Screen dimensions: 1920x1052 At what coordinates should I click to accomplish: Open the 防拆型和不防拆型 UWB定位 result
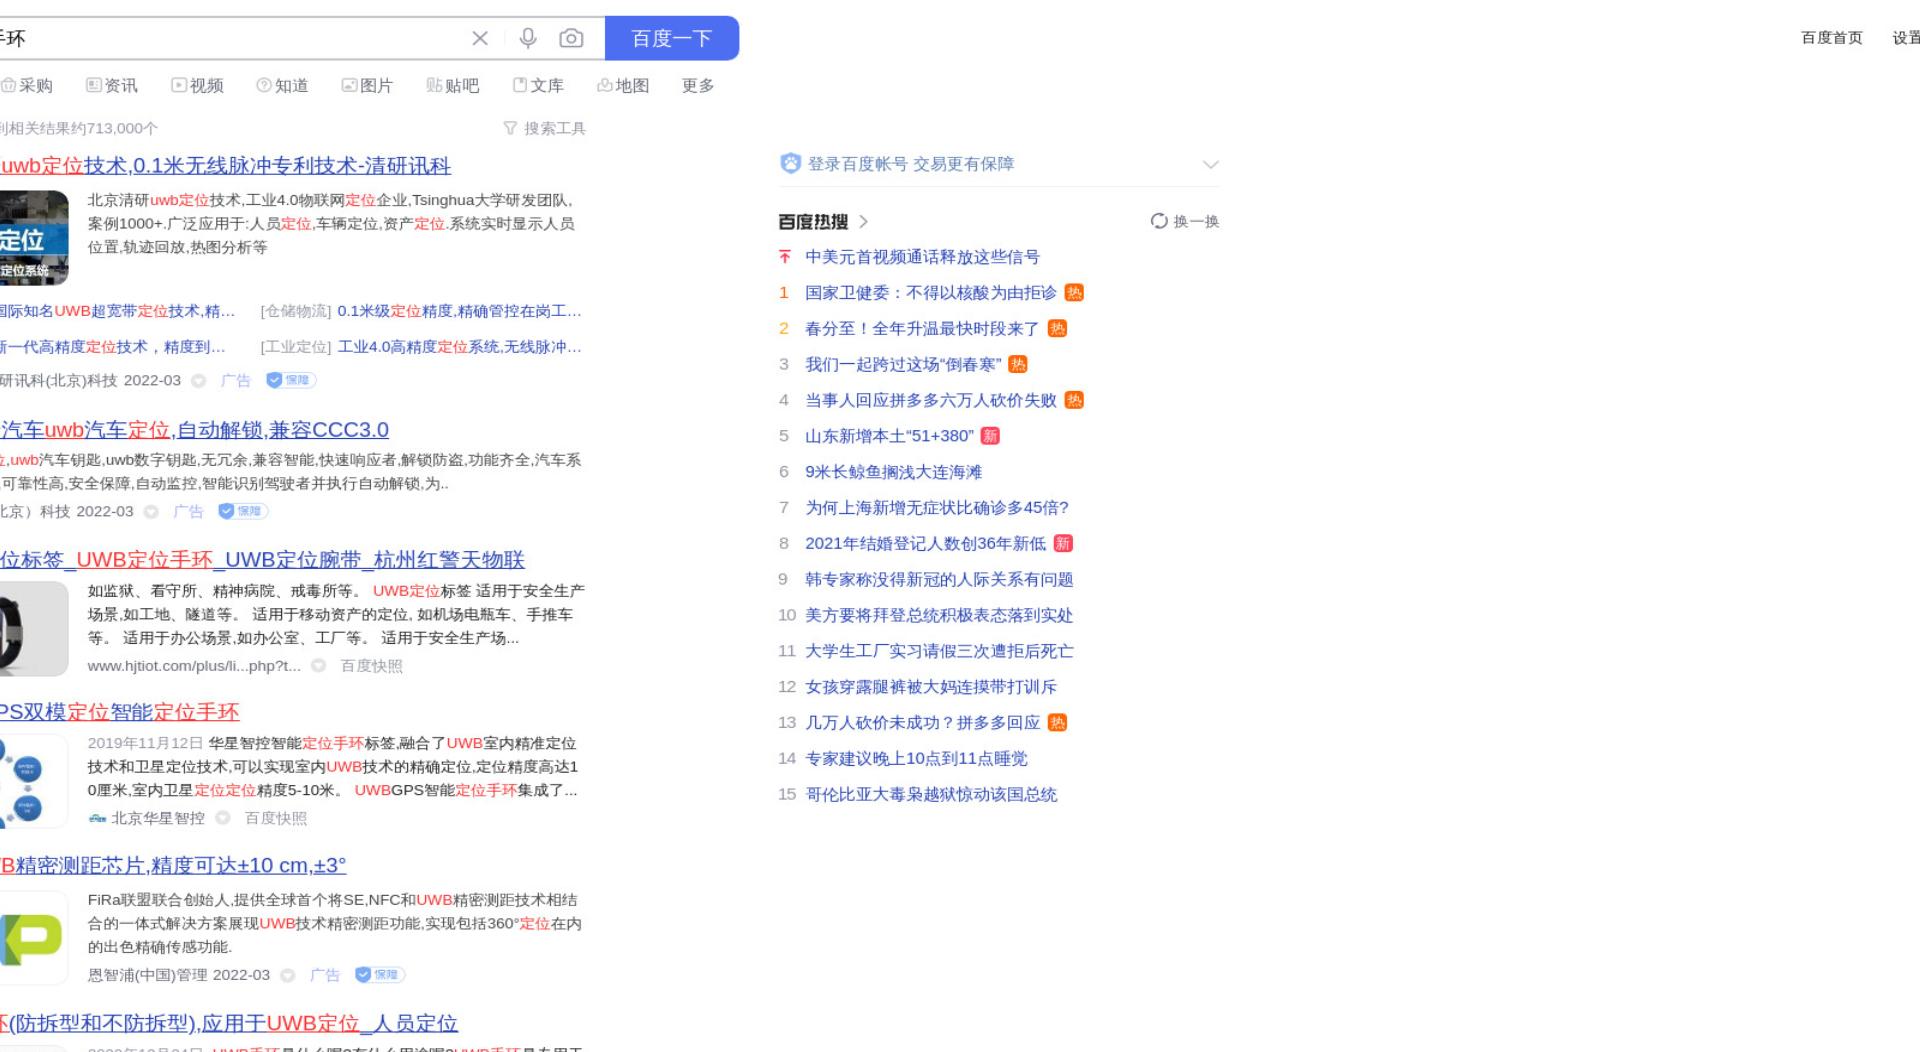pyautogui.click(x=229, y=1024)
